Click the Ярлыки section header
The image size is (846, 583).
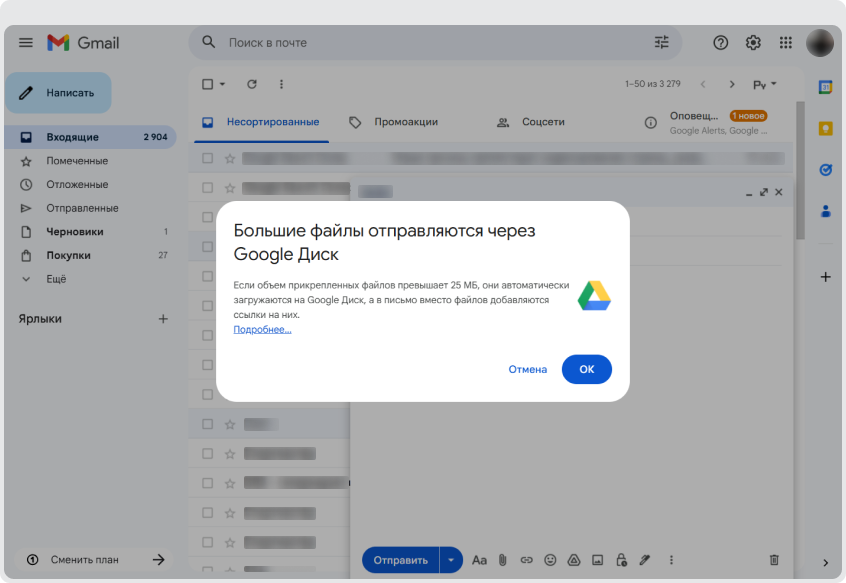pyautogui.click(x=40, y=319)
